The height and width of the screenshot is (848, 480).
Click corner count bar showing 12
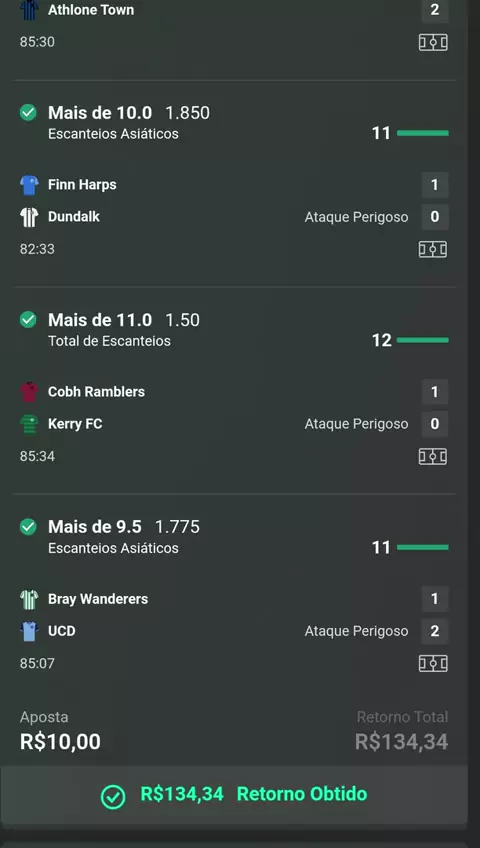tap(423, 340)
